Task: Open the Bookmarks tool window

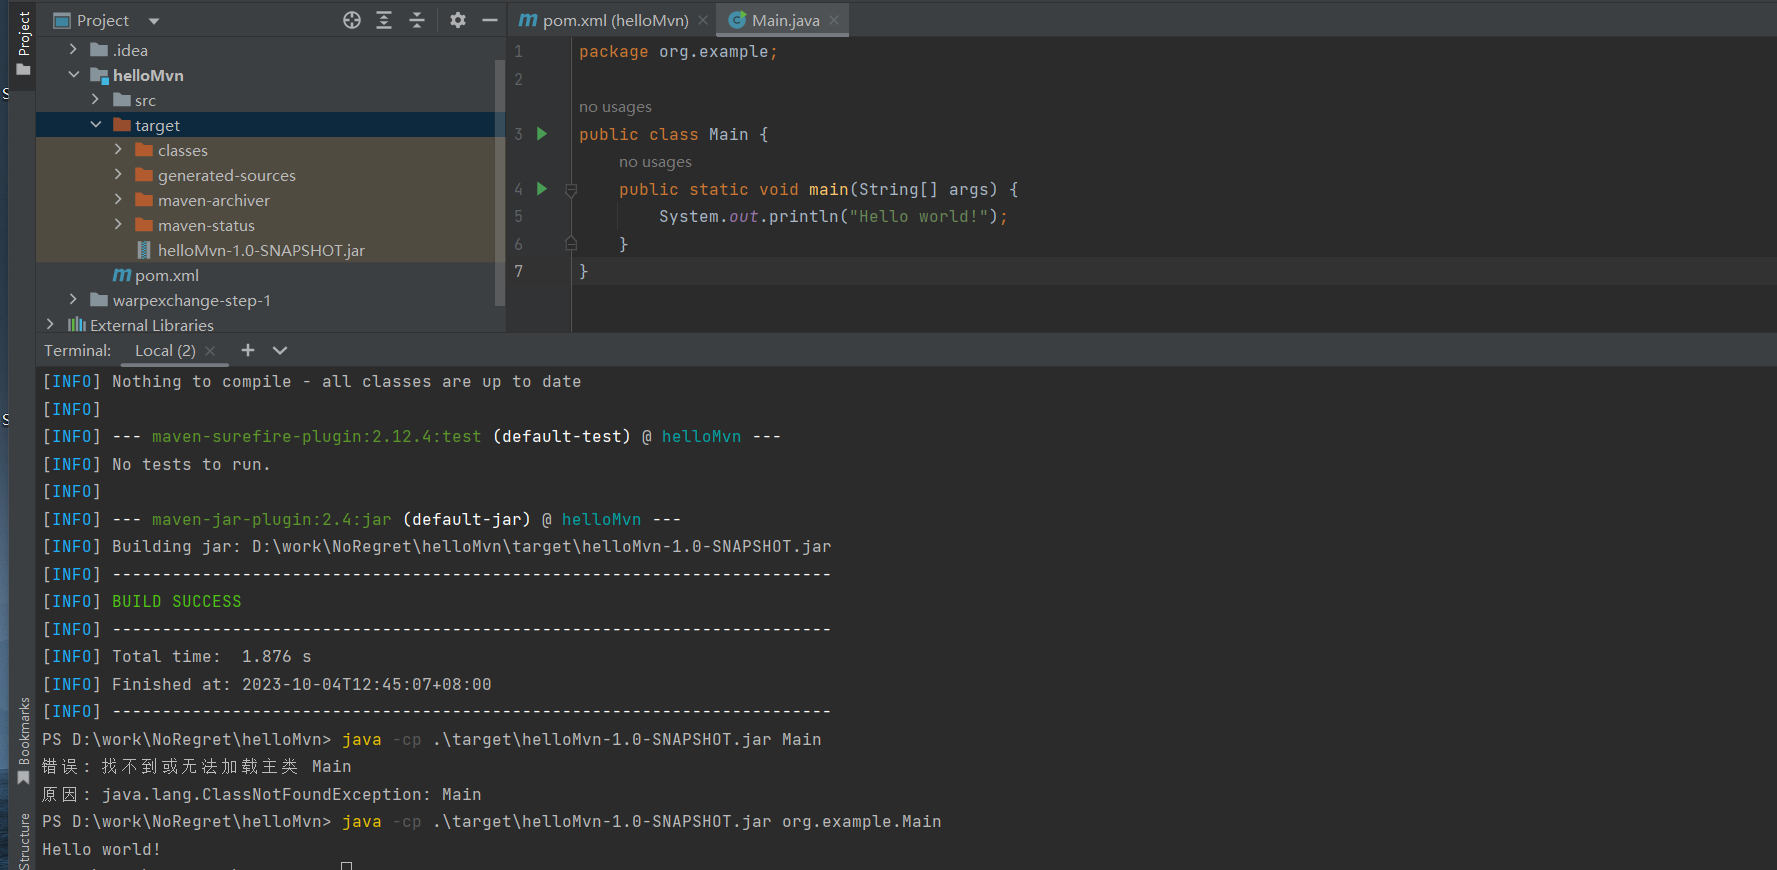Action: (24, 740)
